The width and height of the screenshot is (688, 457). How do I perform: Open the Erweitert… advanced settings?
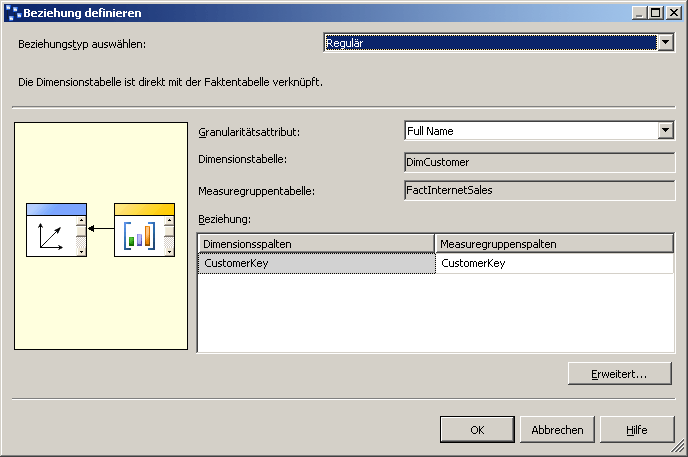[620, 373]
